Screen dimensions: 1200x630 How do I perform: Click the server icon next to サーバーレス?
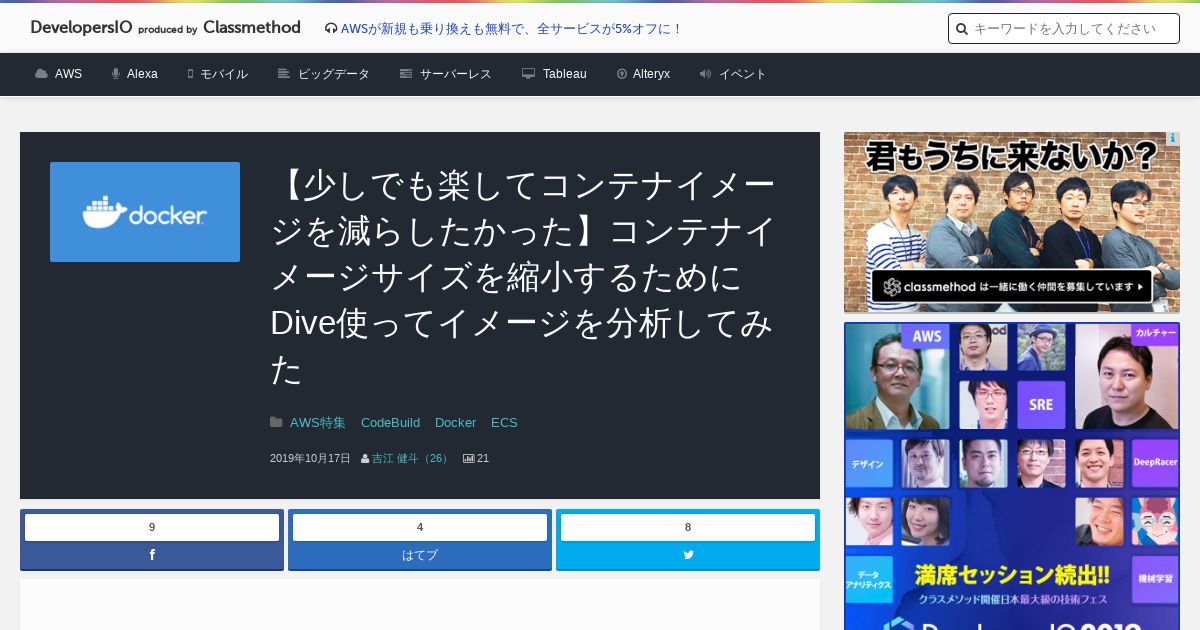[x=406, y=74]
